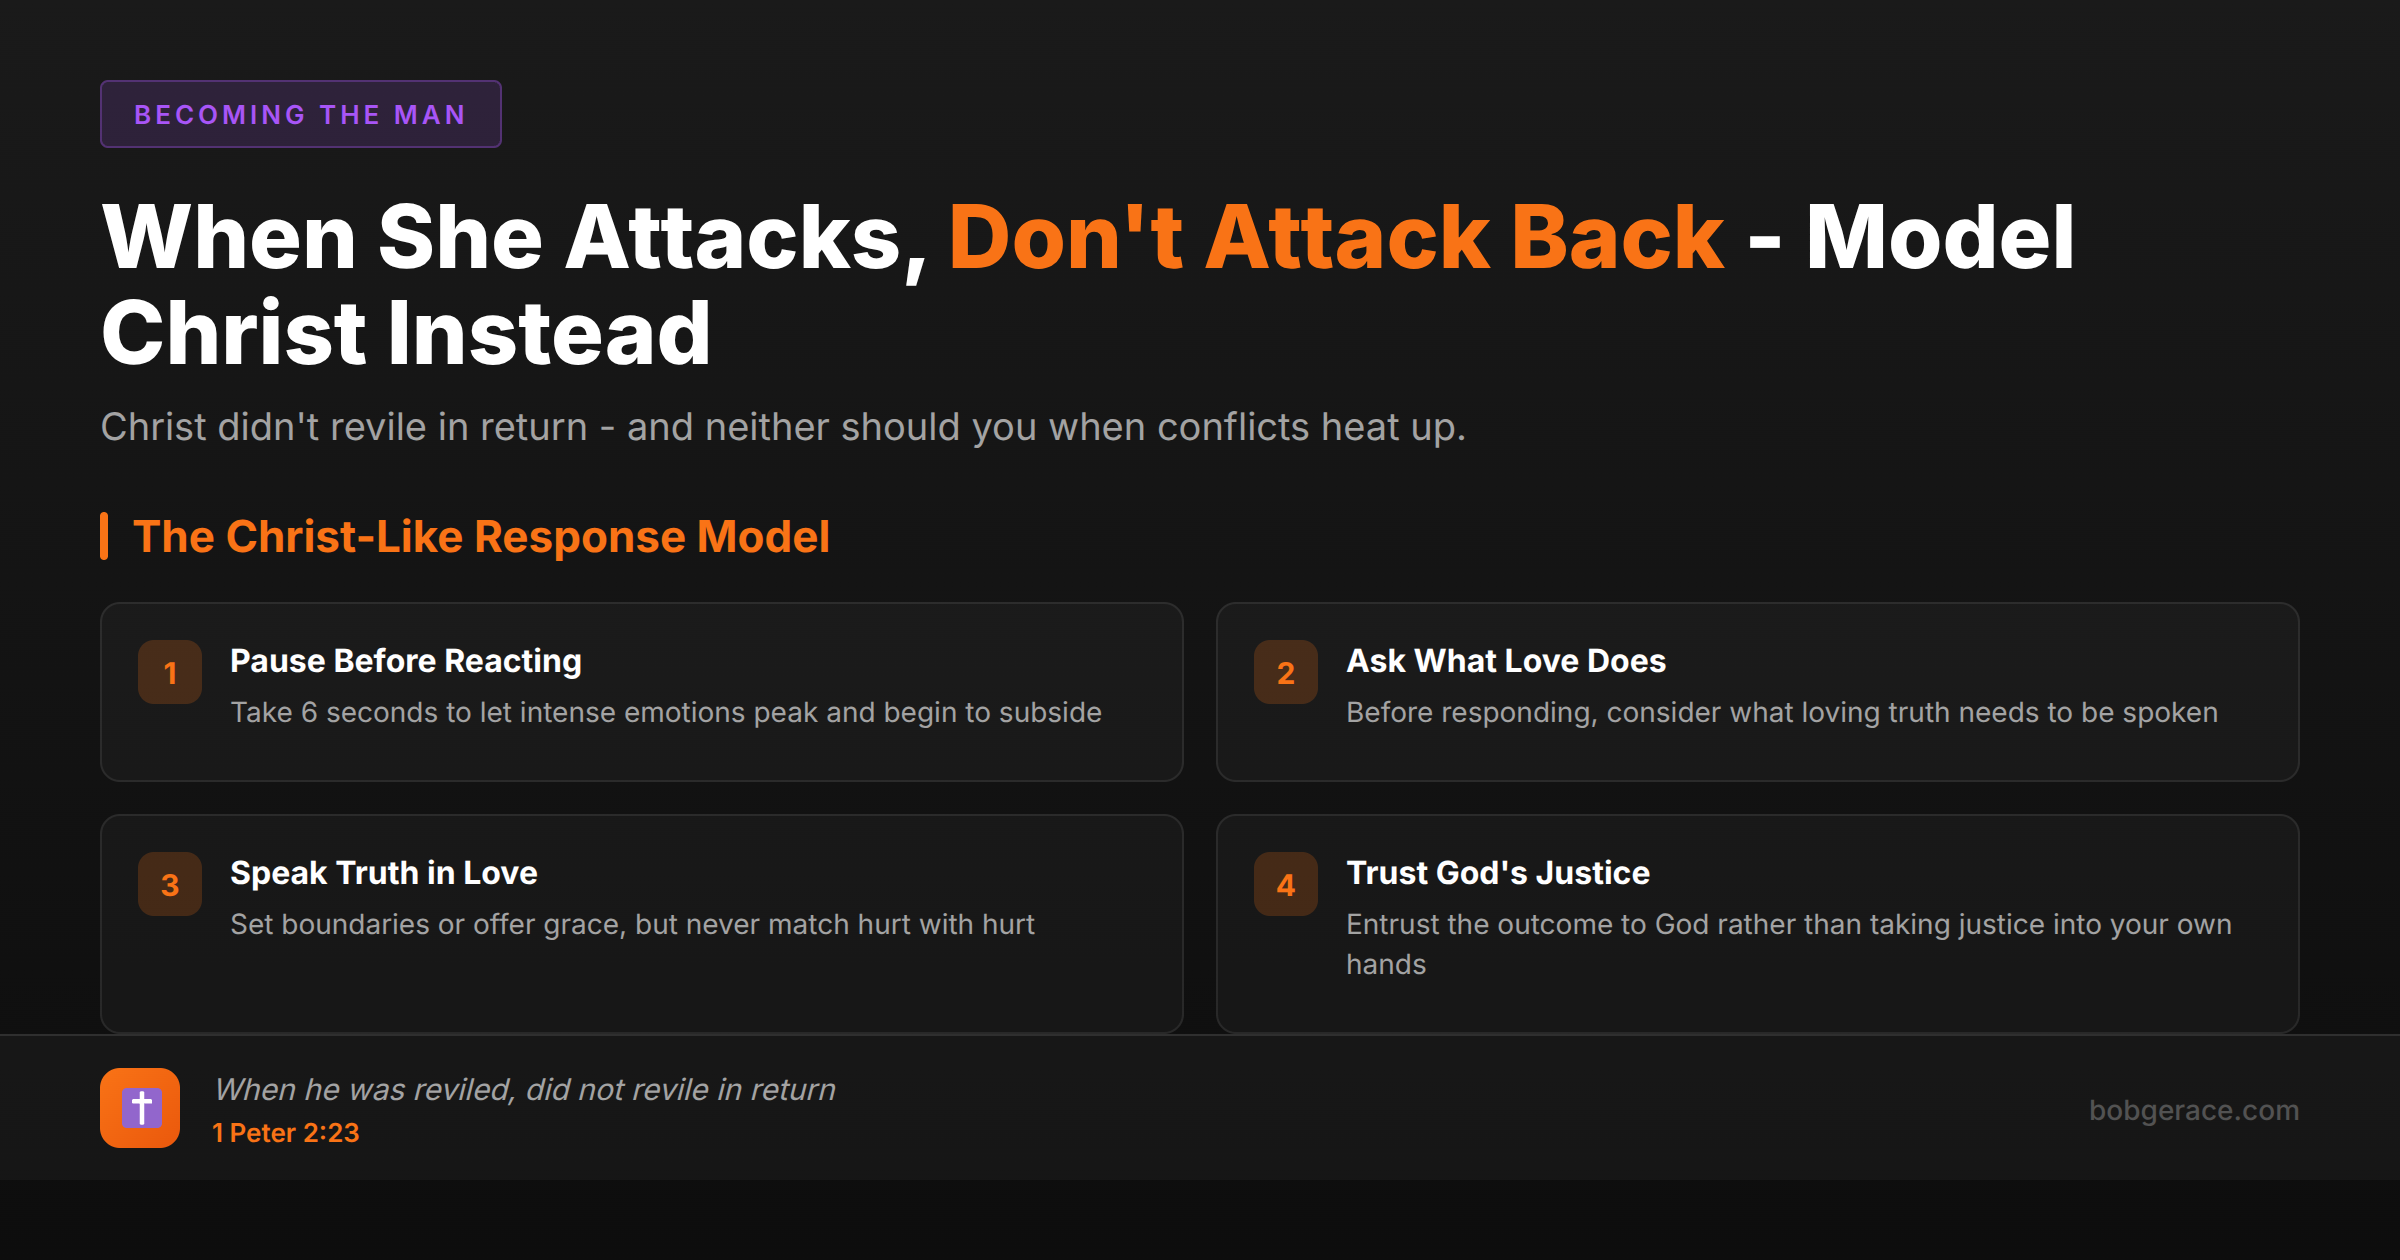Expand The Christ-Like Response Model section
Screen dimensions: 2400x1260
point(482,537)
